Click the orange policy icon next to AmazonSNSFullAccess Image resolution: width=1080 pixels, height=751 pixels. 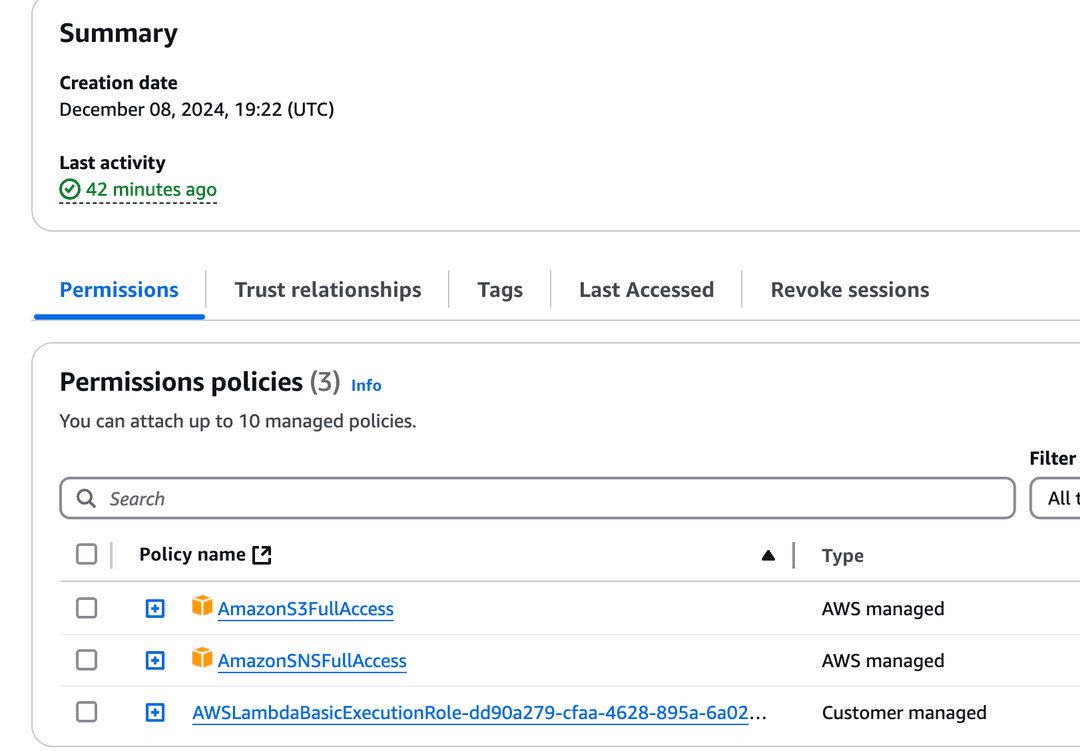[202, 658]
